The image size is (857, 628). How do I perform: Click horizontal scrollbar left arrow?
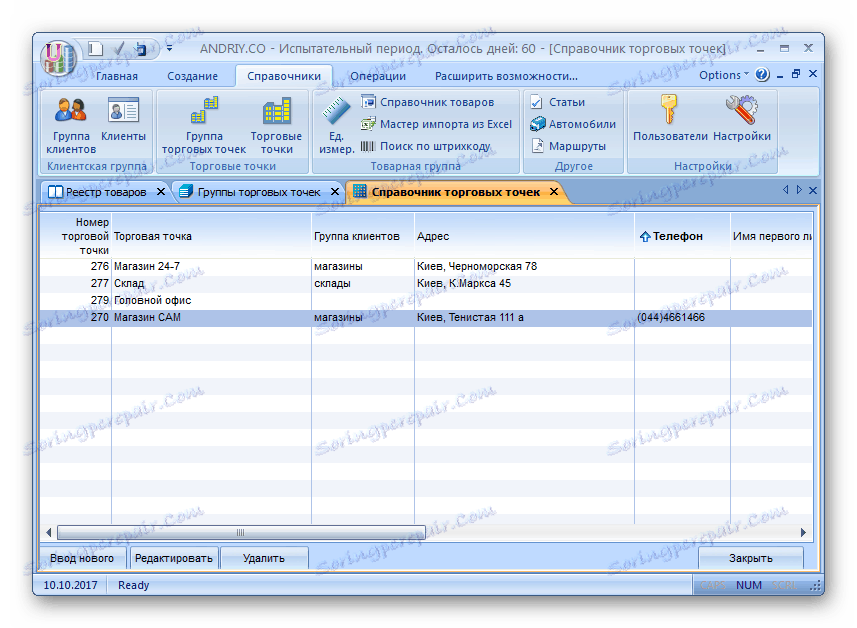click(x=49, y=532)
